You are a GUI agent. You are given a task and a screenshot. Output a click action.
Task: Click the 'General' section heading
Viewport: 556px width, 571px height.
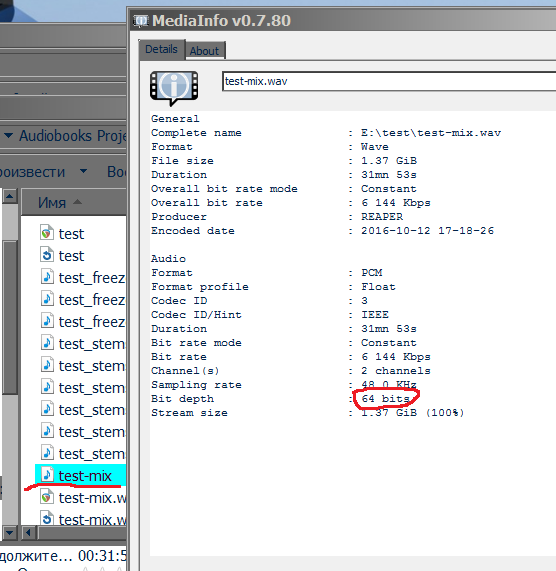(x=175, y=119)
